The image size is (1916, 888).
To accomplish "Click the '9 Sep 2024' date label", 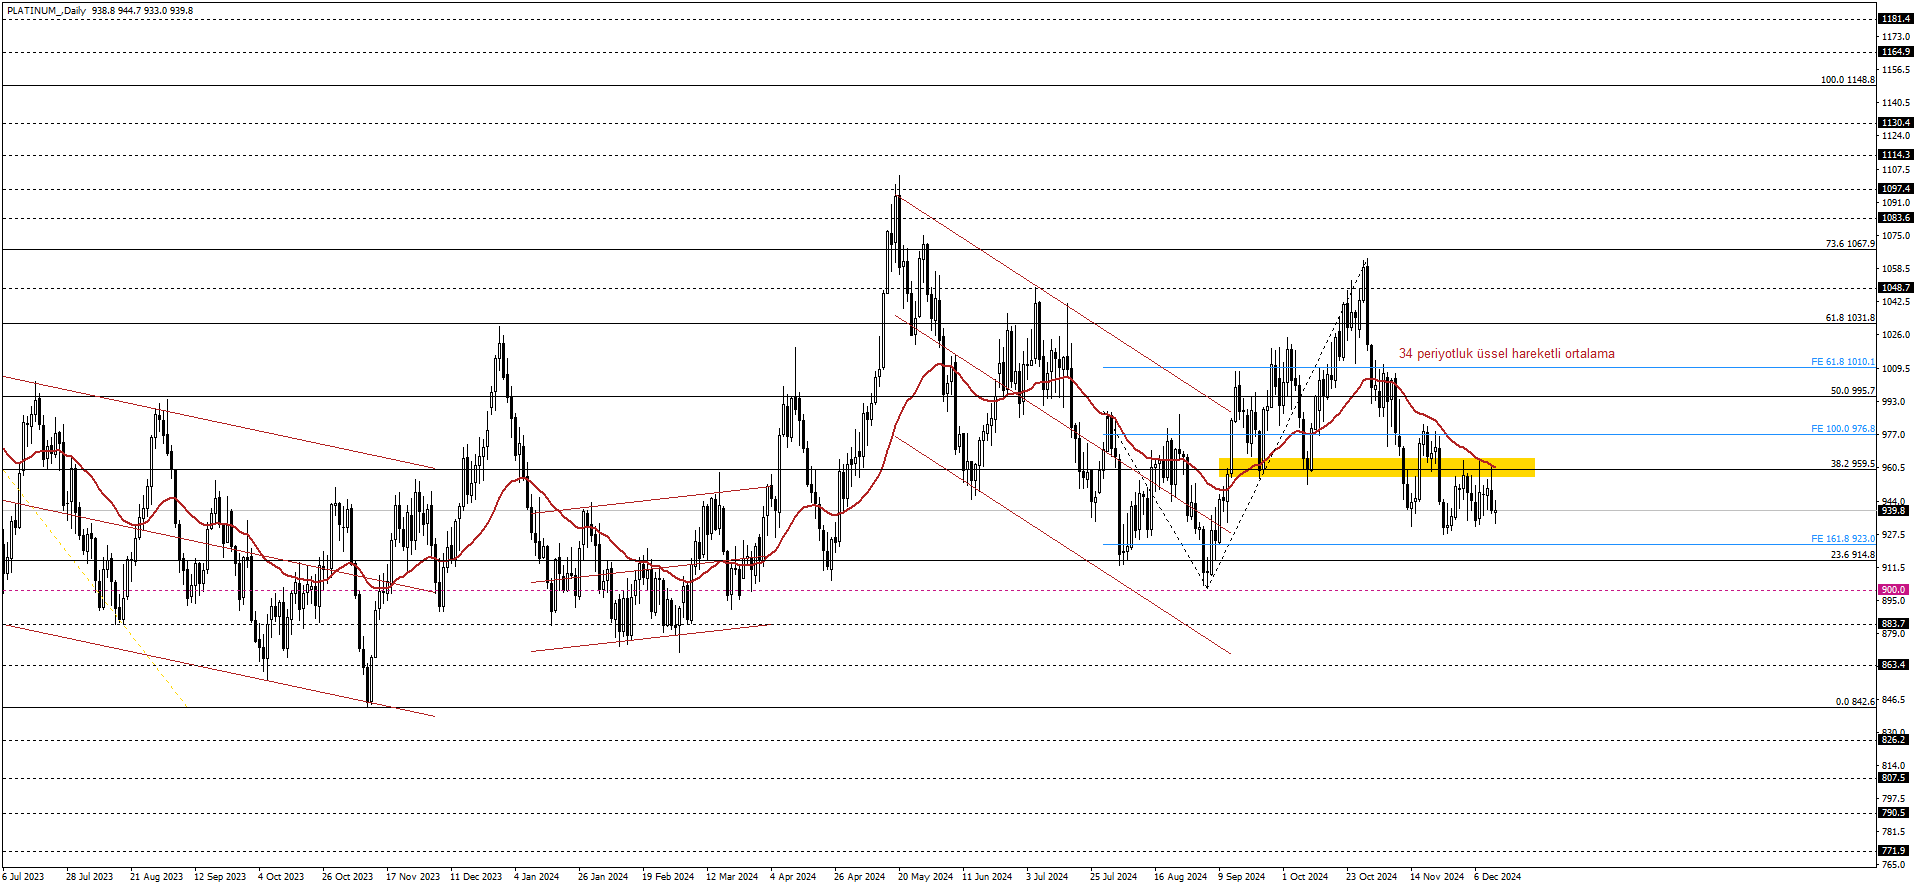I will tap(1241, 877).
